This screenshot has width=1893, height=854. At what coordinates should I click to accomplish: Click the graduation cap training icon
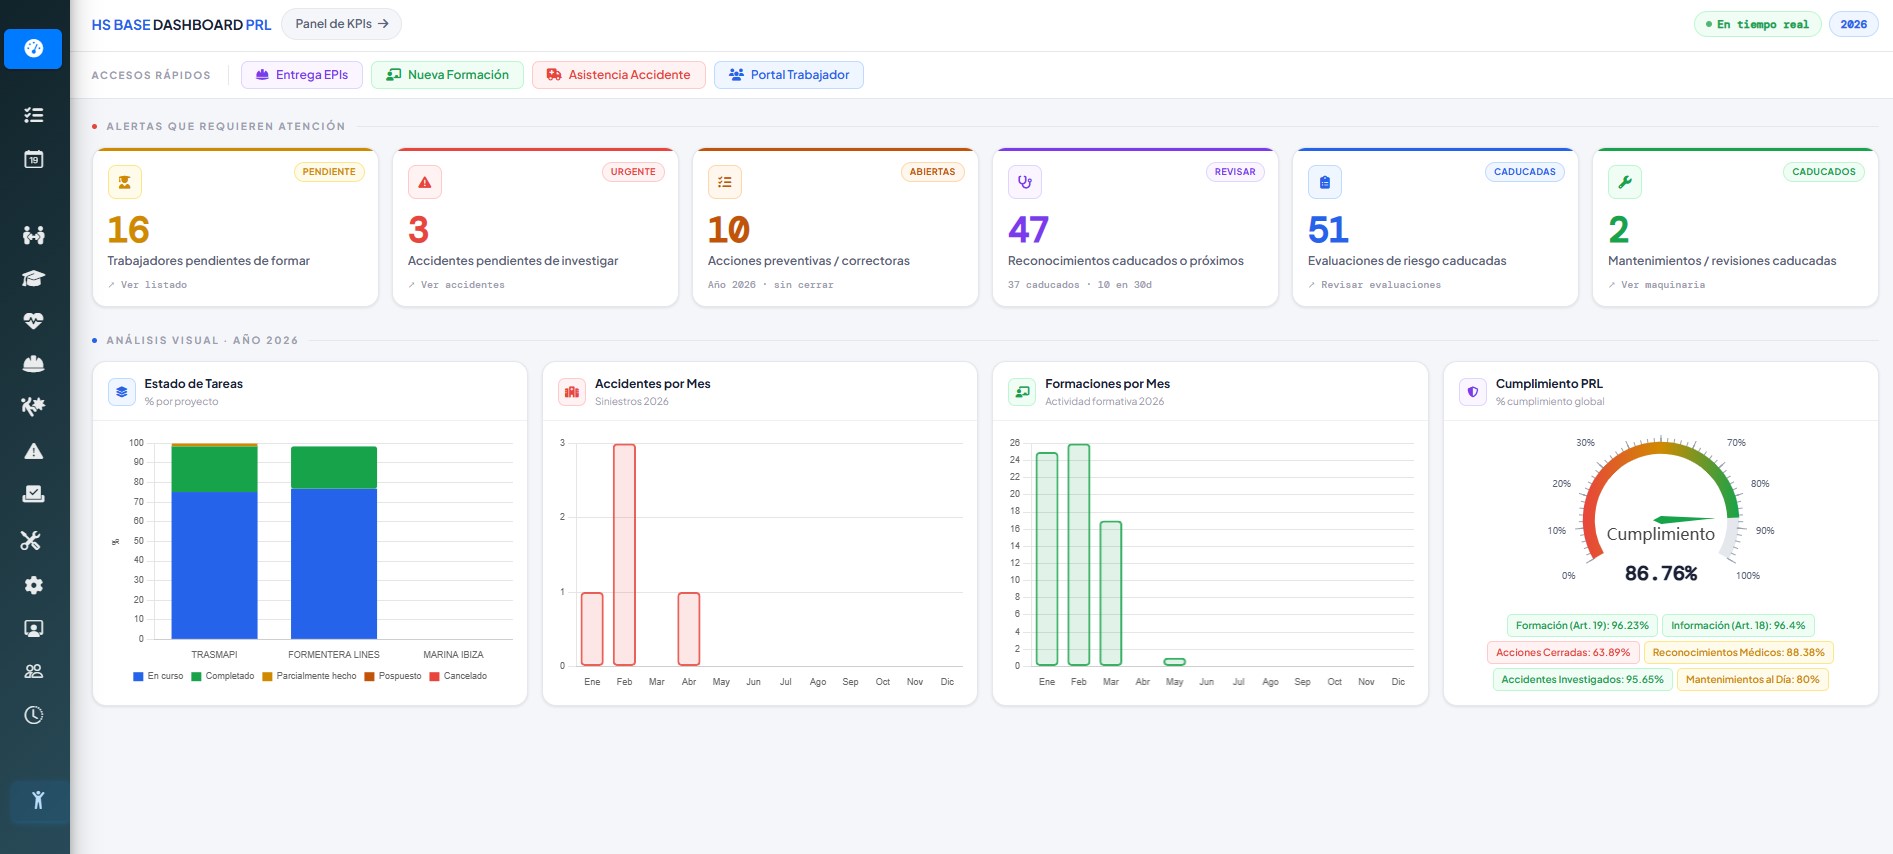coord(33,278)
